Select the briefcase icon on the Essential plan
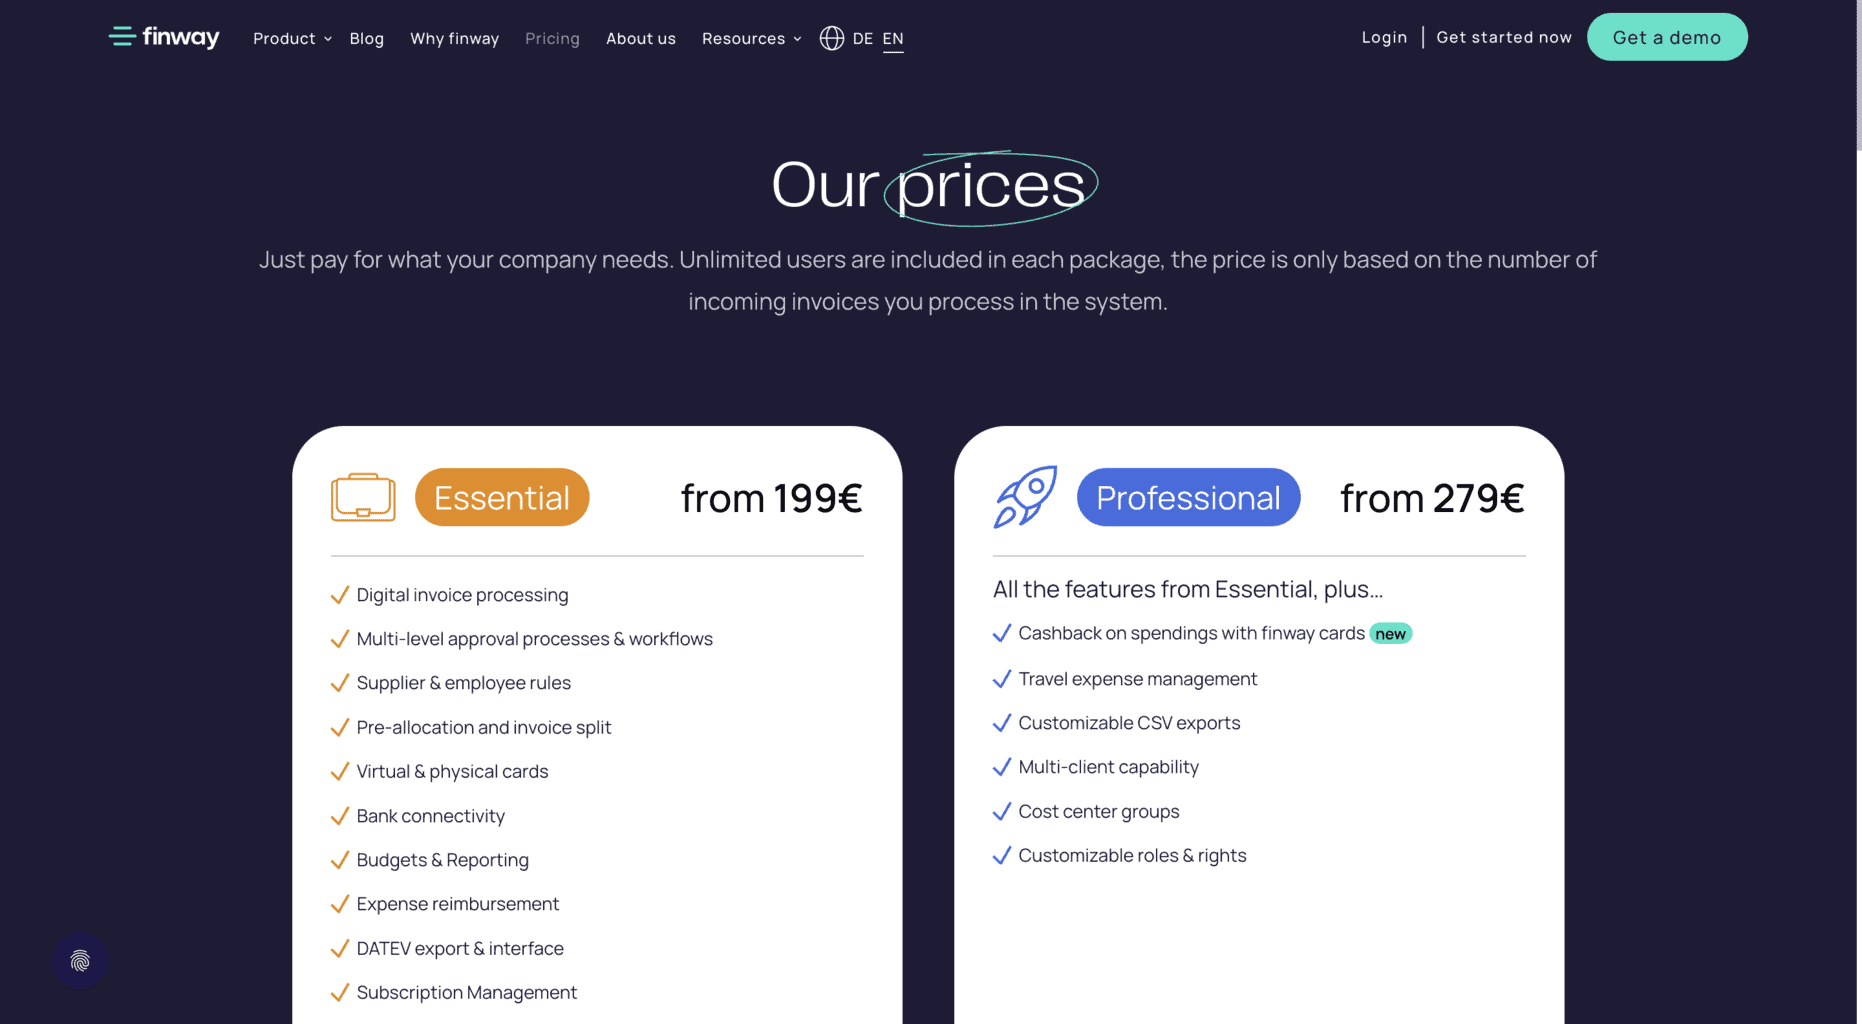The image size is (1862, 1024). point(363,497)
